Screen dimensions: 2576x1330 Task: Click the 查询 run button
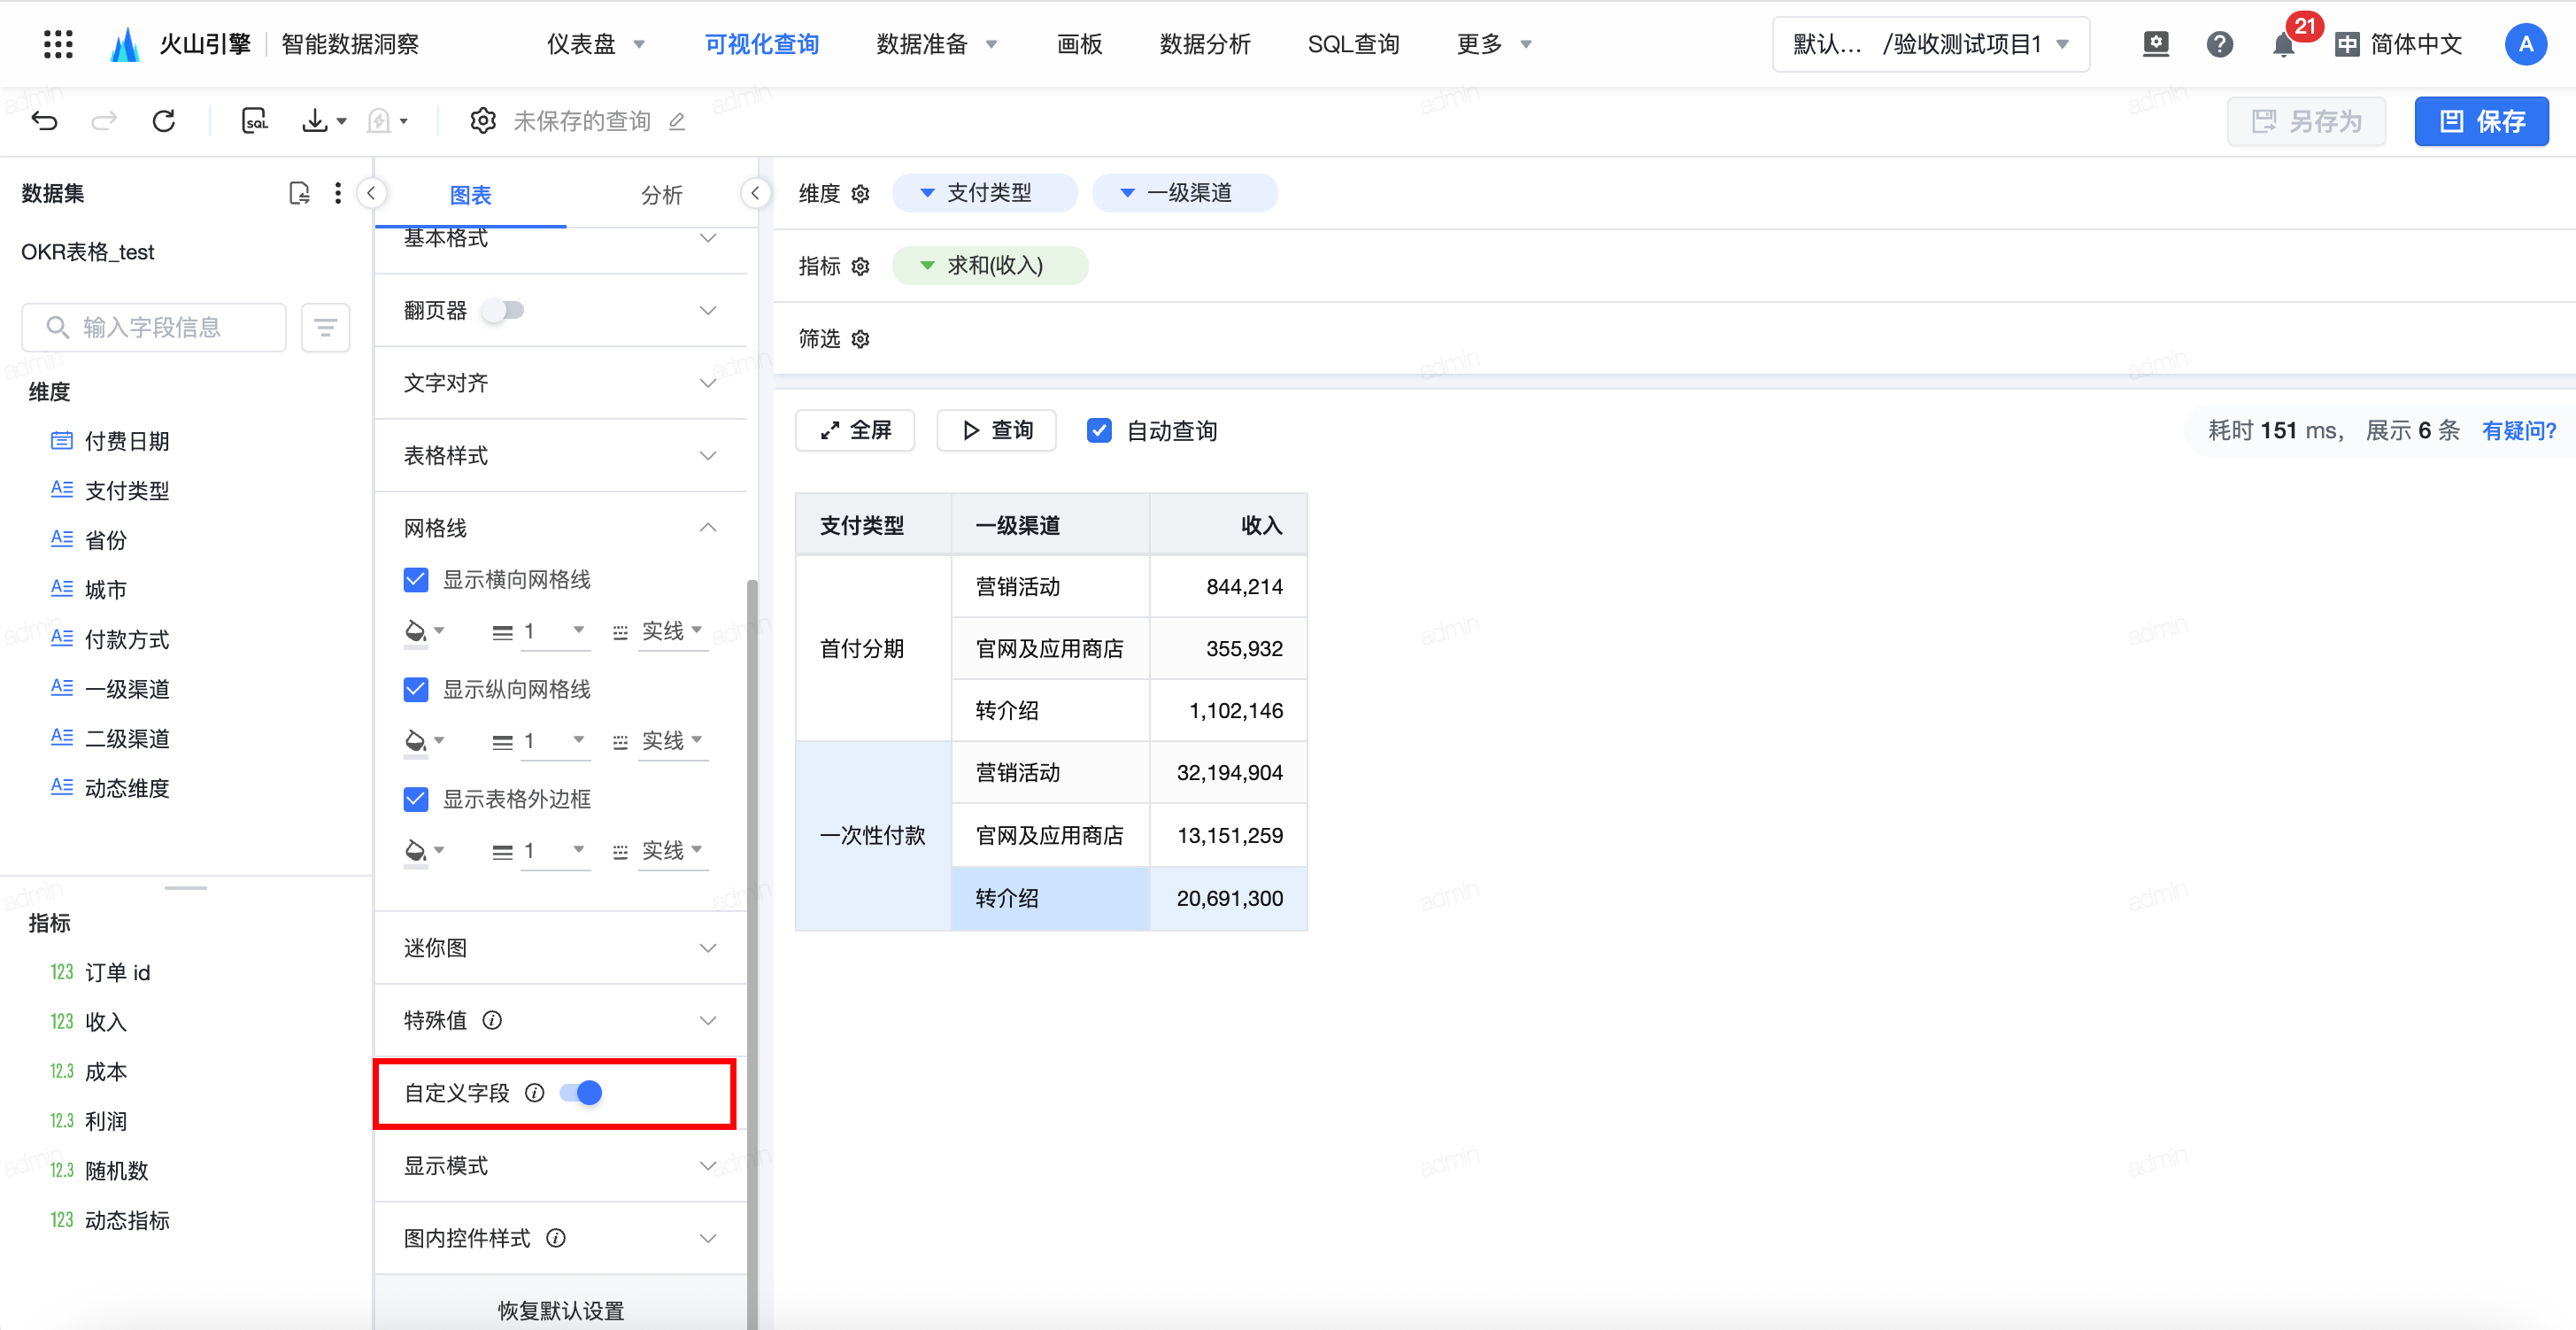996,431
